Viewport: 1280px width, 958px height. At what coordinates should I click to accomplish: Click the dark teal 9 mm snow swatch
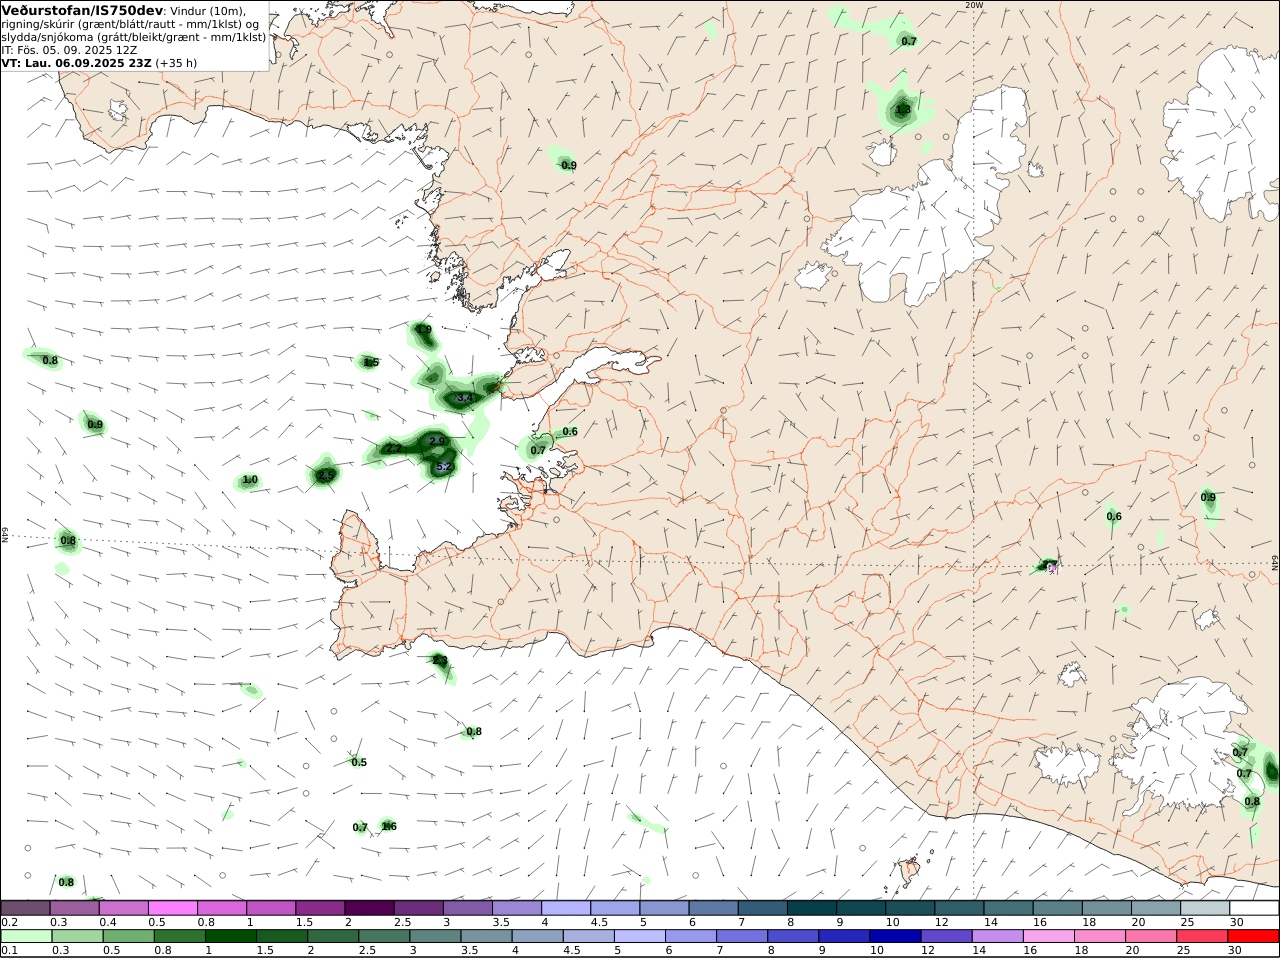point(861,908)
